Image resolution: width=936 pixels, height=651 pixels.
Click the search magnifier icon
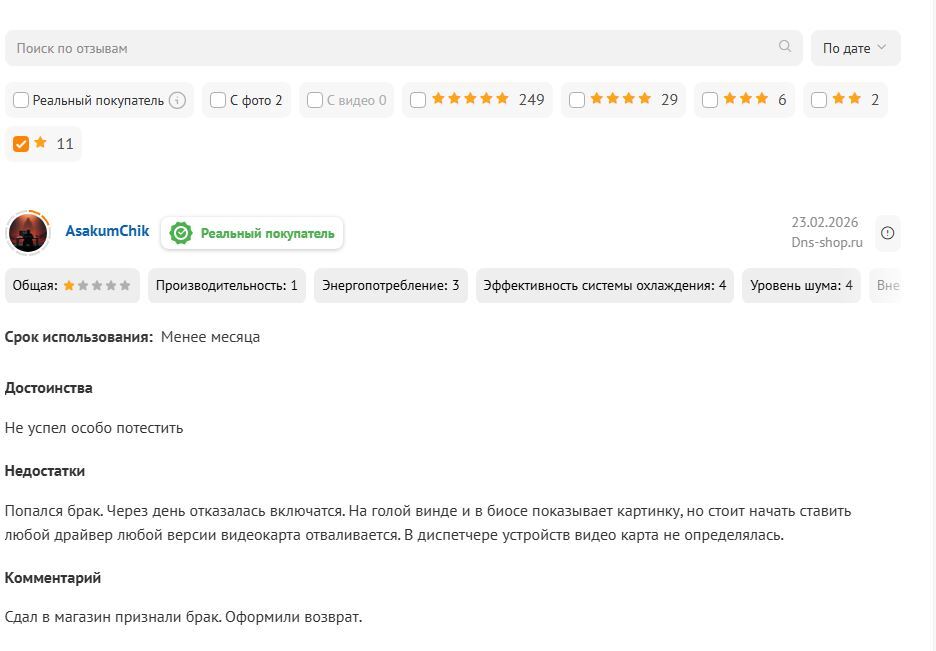coord(785,46)
